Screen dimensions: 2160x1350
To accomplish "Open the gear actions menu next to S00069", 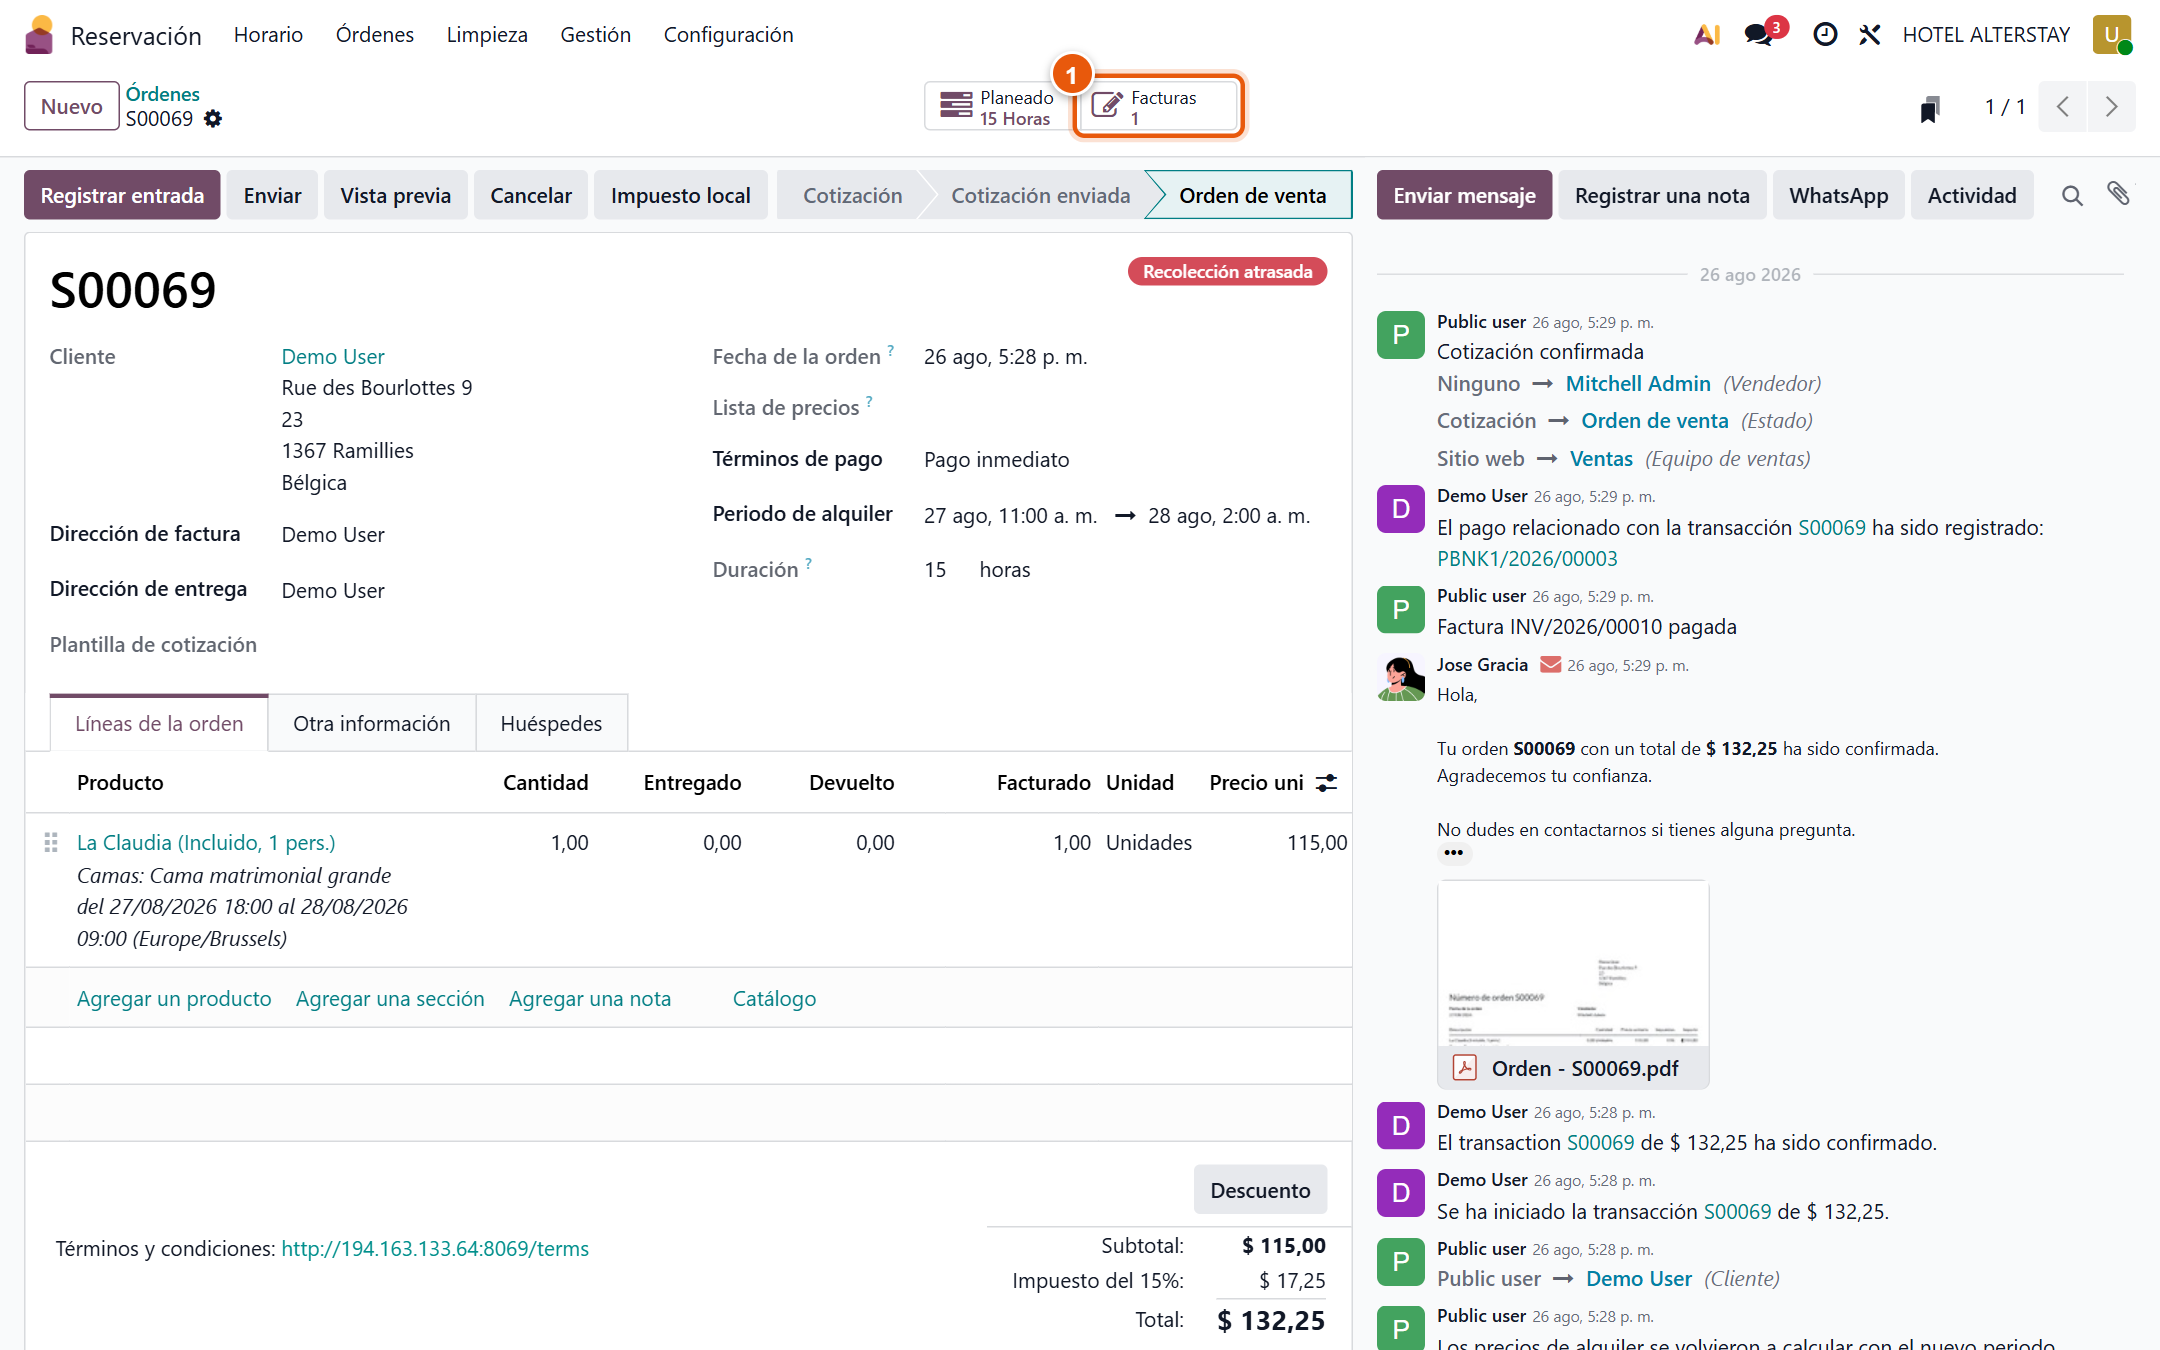I will coord(213,119).
